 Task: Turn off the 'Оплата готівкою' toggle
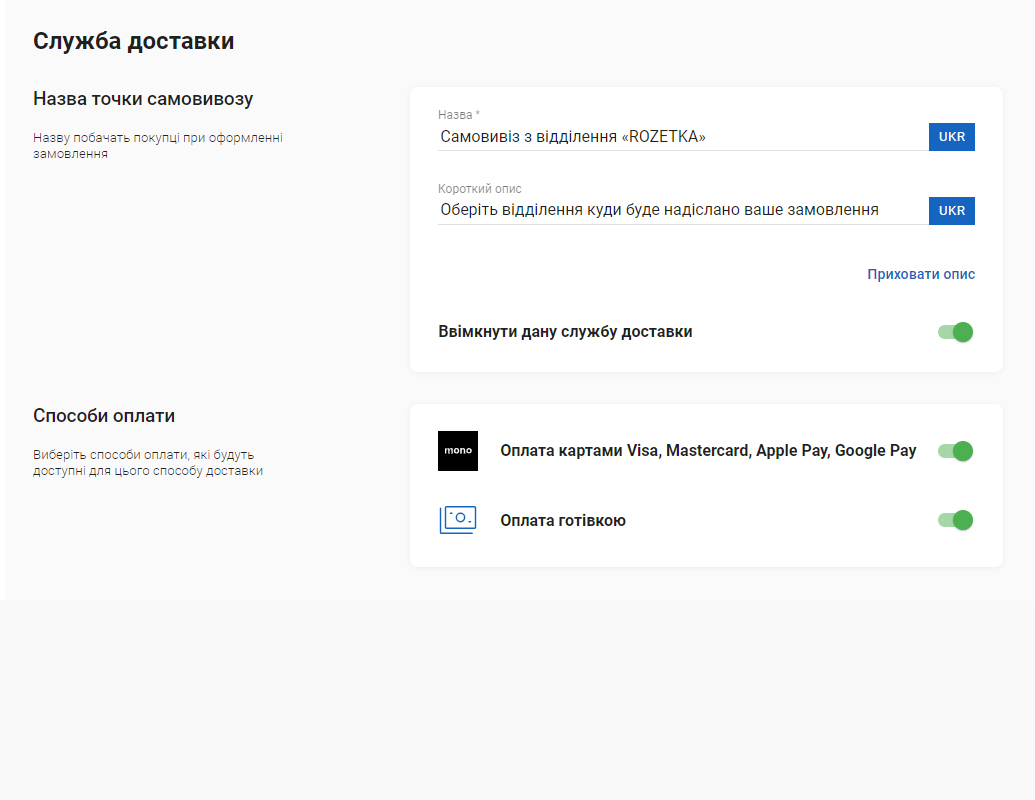(955, 520)
